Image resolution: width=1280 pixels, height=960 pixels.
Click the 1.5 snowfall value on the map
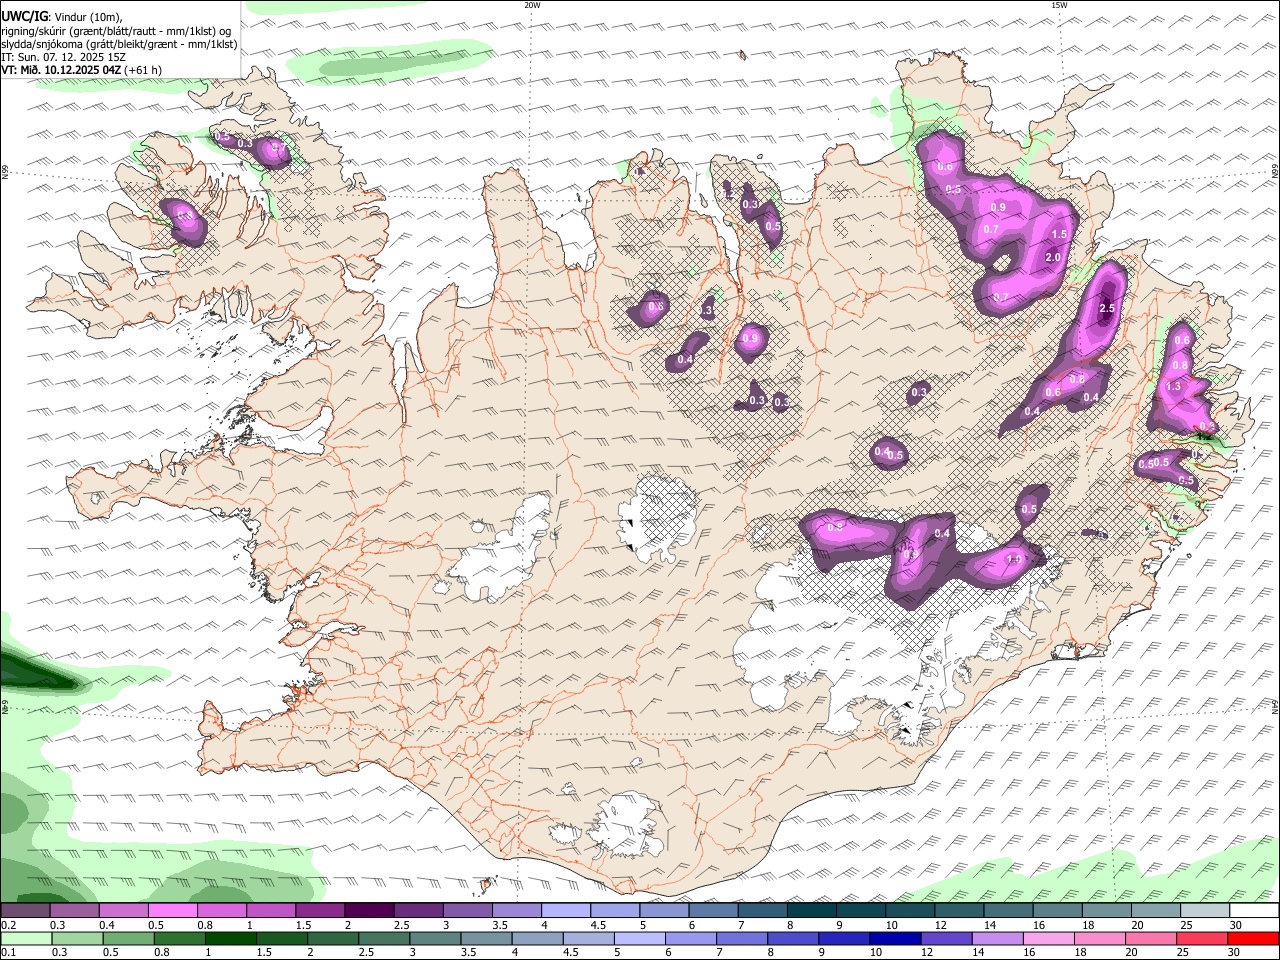click(1060, 234)
